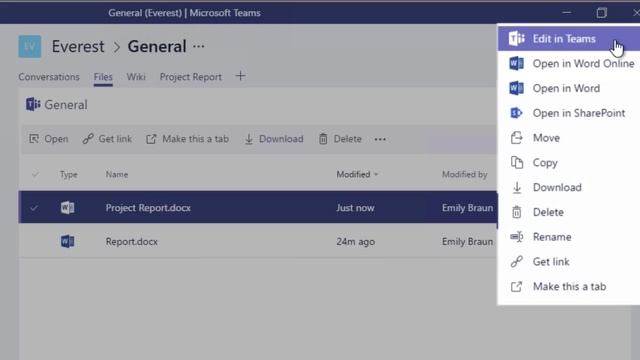
Task: Click Make this a tab icon in menu
Action: [517, 287]
